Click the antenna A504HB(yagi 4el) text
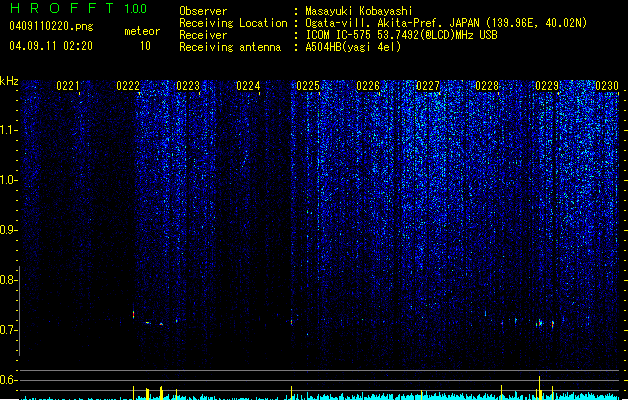The width and height of the screenshot is (629, 400). (353, 47)
